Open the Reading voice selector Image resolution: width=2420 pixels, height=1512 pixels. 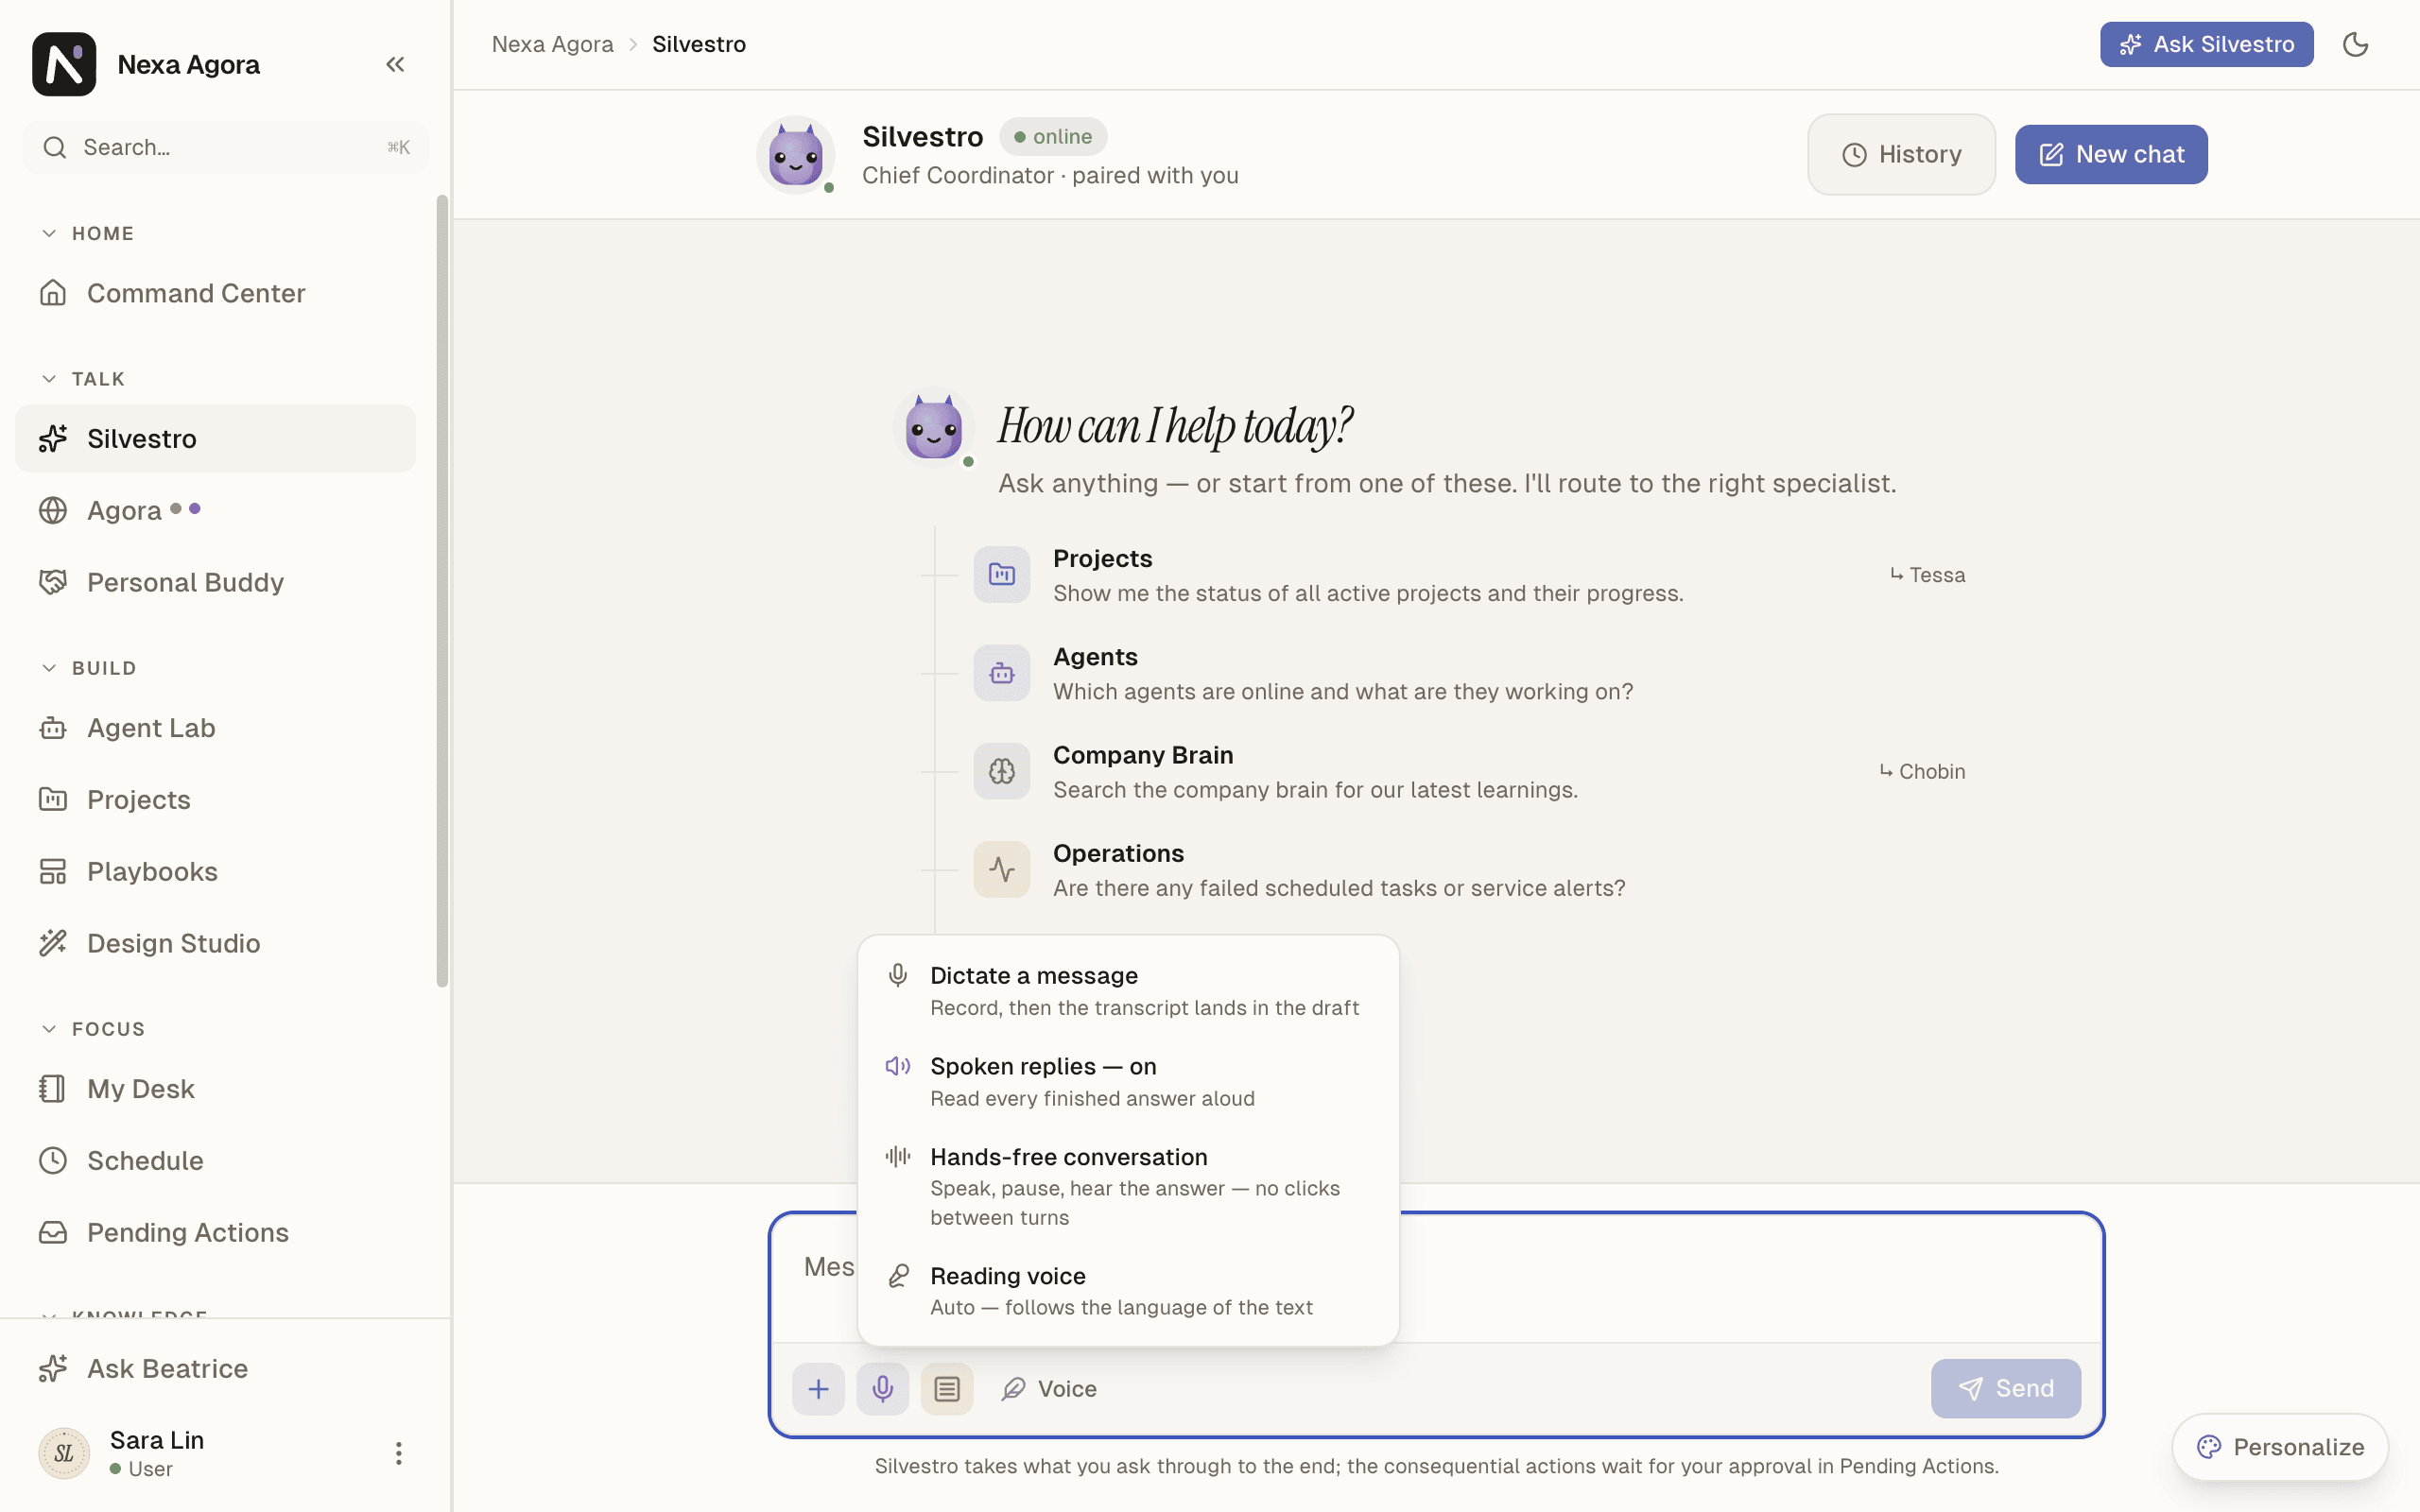tap(1128, 1290)
